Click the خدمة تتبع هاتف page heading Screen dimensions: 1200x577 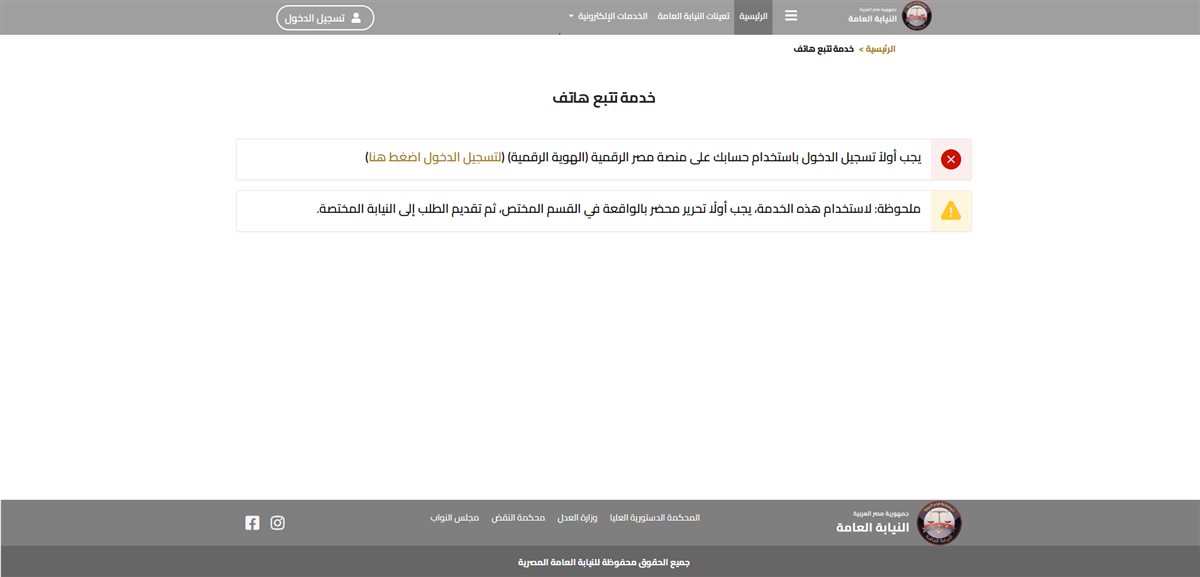[604, 98]
